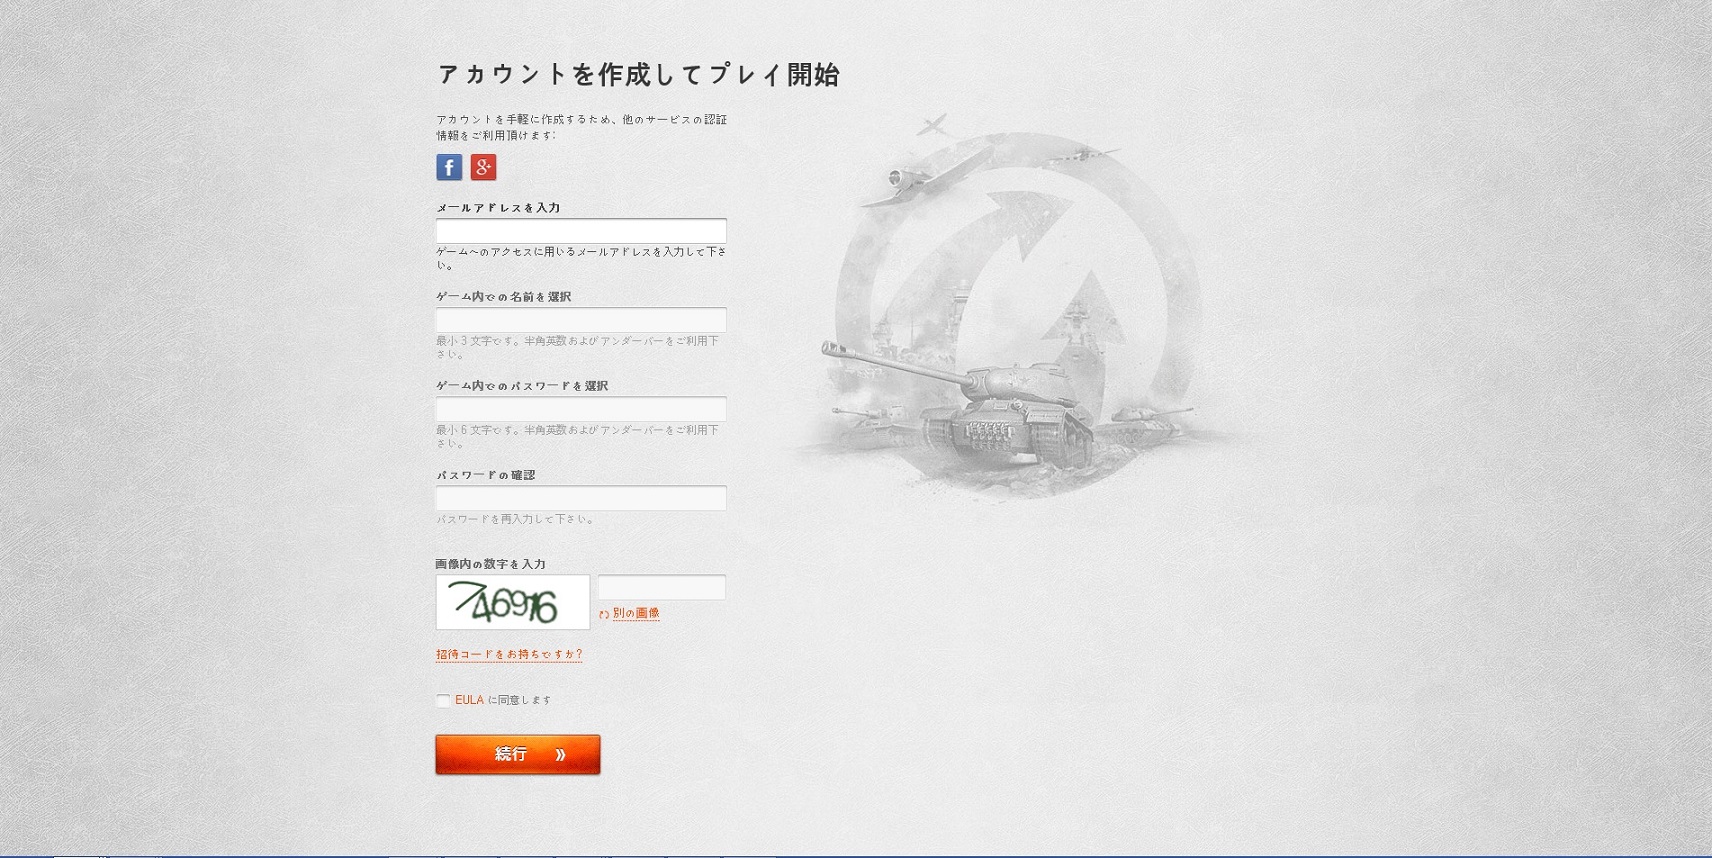Click the refresh icon beside 別の画像

click(x=604, y=614)
